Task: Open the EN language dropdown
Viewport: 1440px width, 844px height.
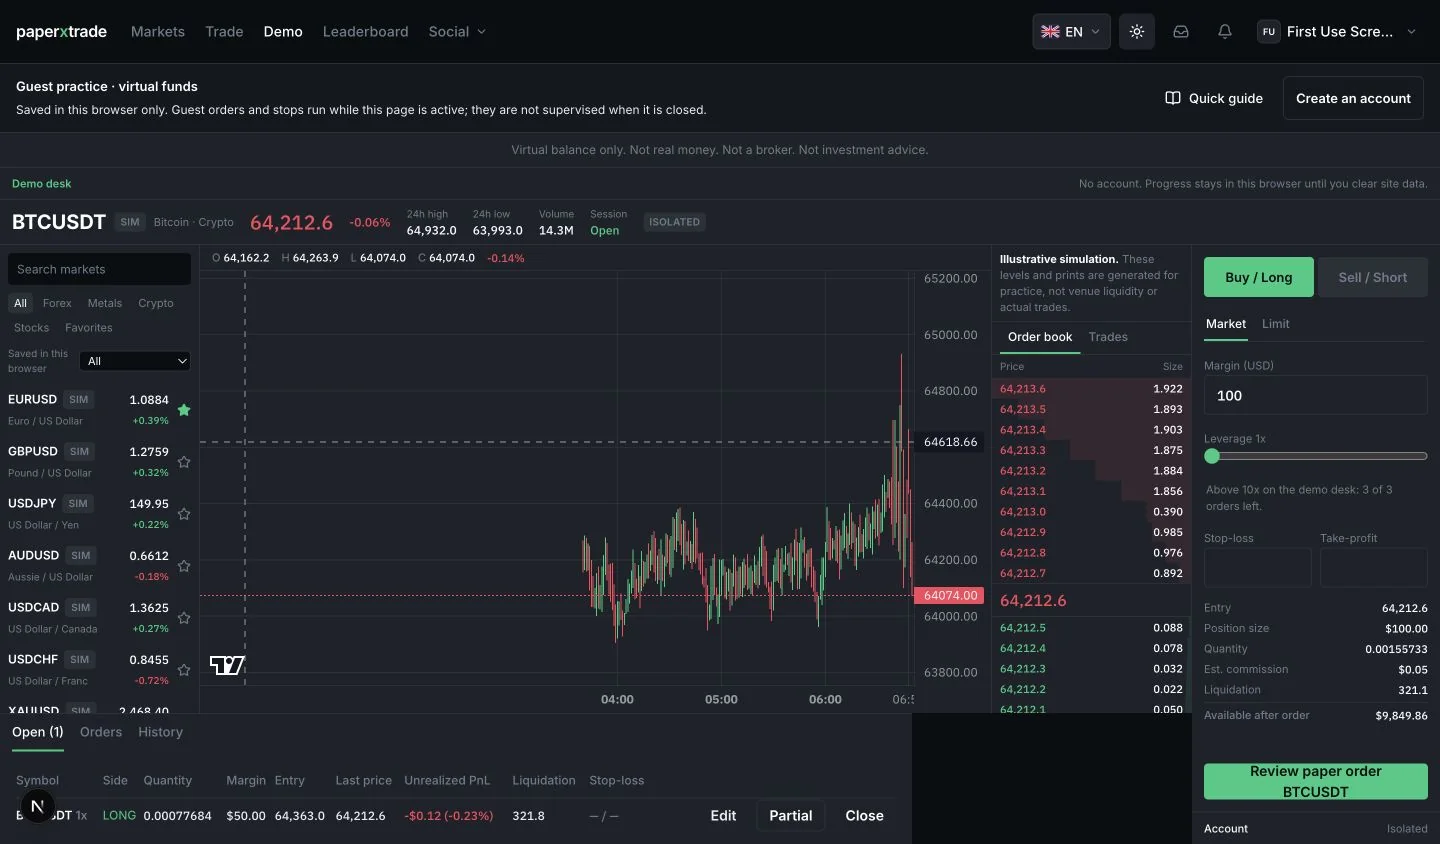Action: point(1071,32)
